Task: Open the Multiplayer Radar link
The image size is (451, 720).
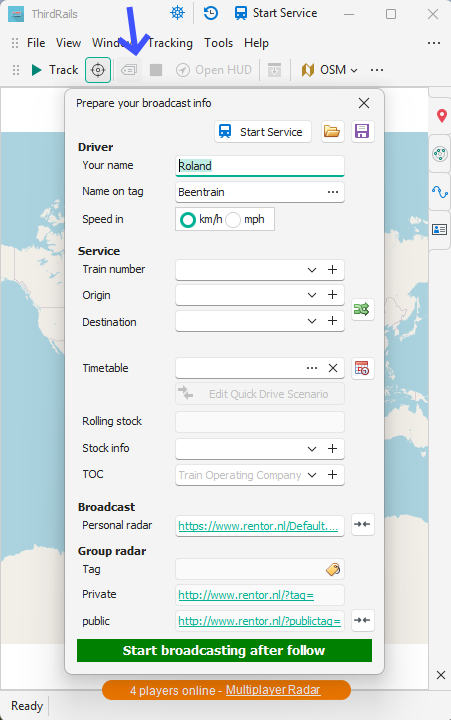Action: point(273,690)
